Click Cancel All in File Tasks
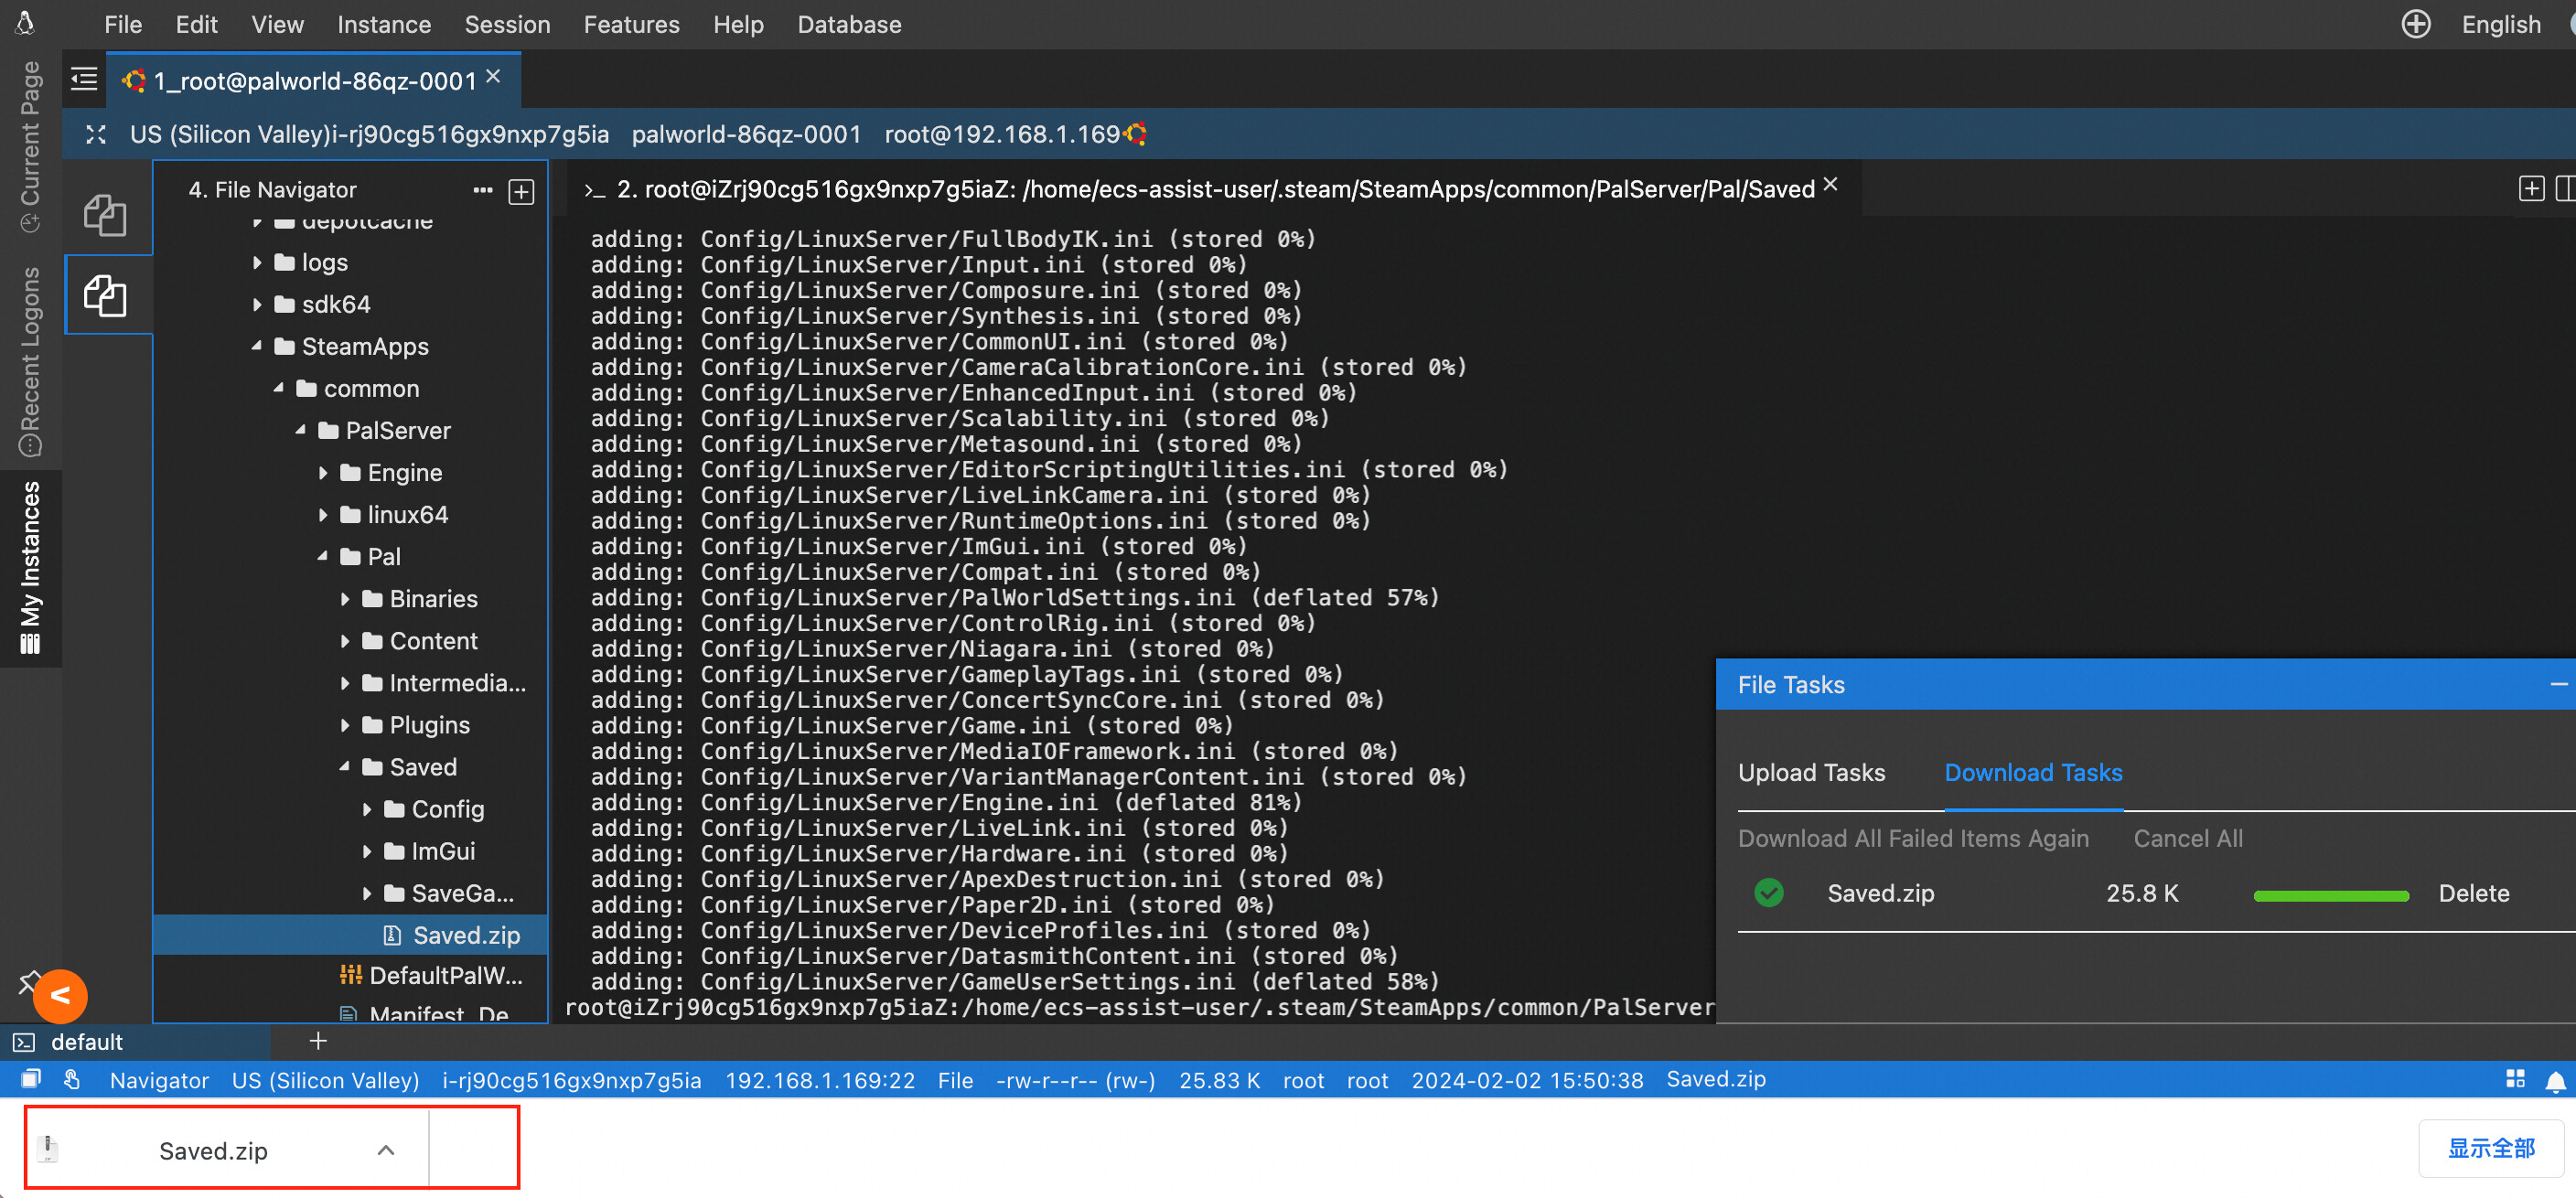The height and width of the screenshot is (1198, 2576). pos(2187,838)
